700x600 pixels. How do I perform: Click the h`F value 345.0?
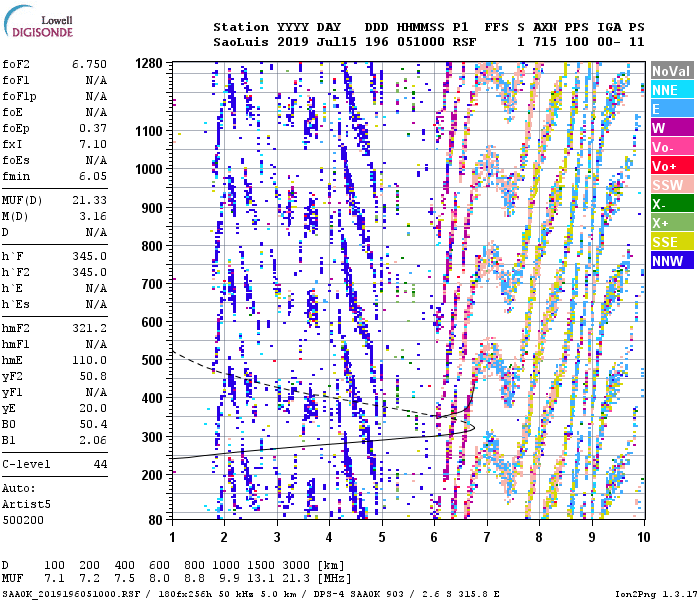[90, 256]
